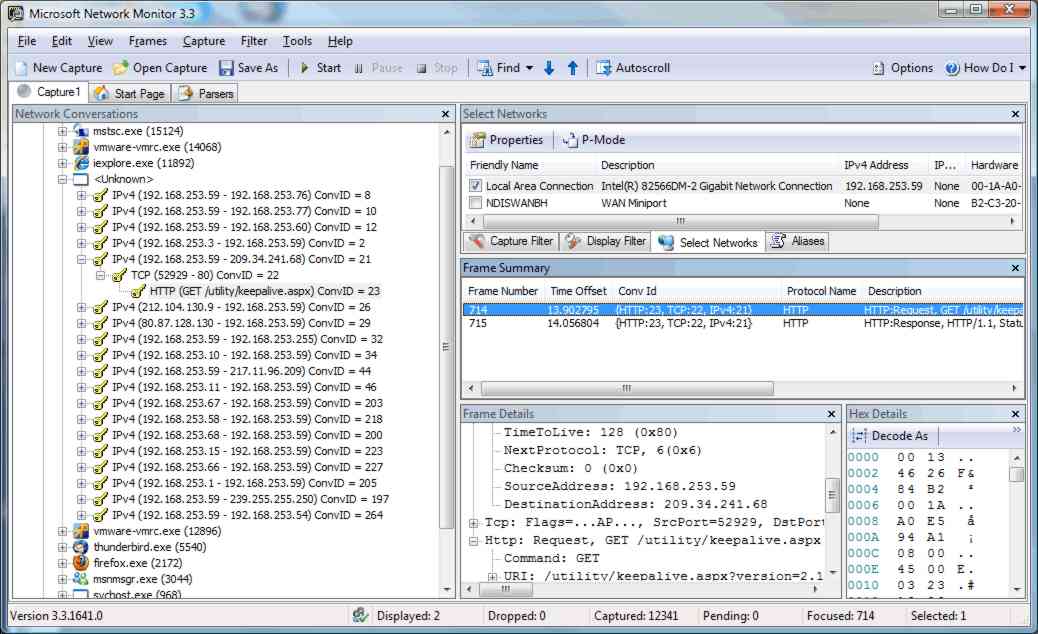
Task: Click the firefox.exe (2172) icon
Action: [81, 563]
